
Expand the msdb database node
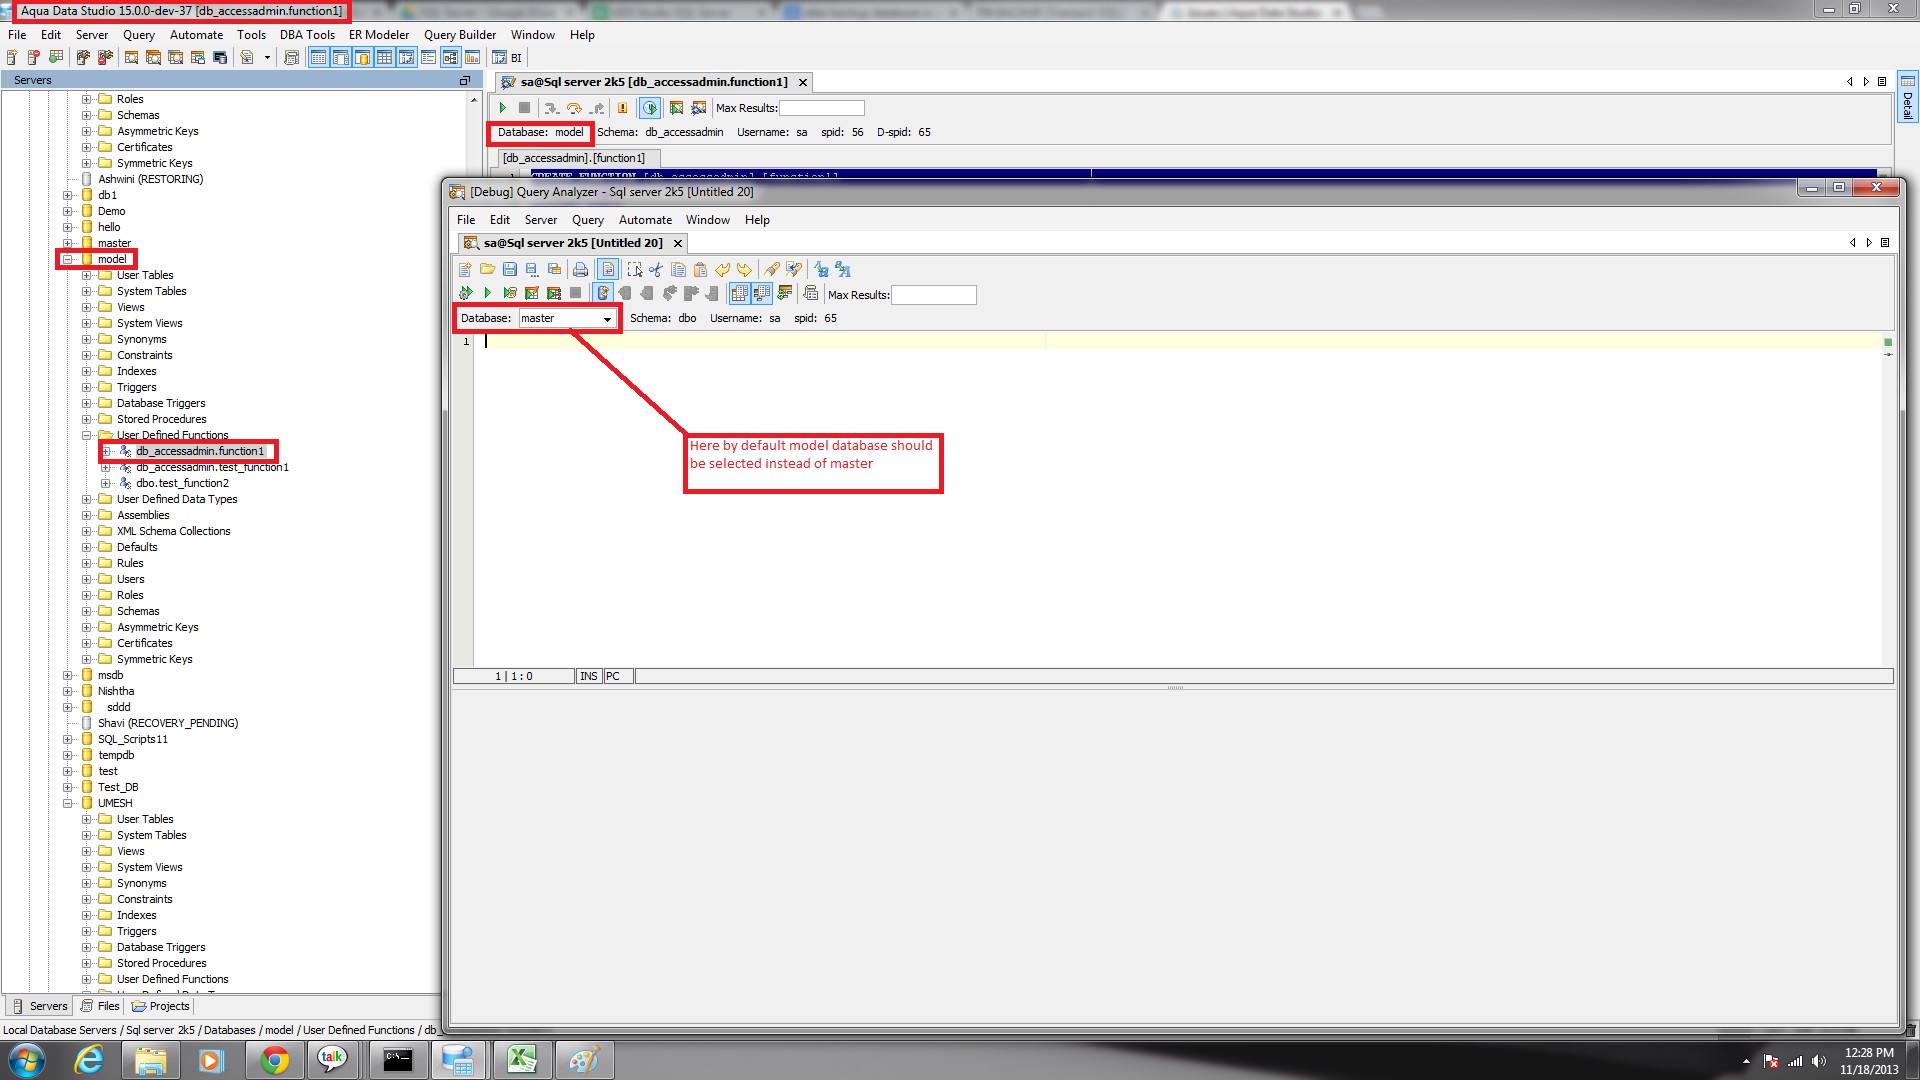[x=68, y=675]
